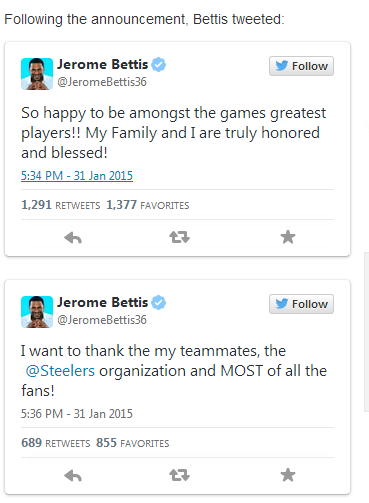Viewport: 369px width, 503px height.
Task: Retweet the second tweet about Steelers fans
Action: 179,475
